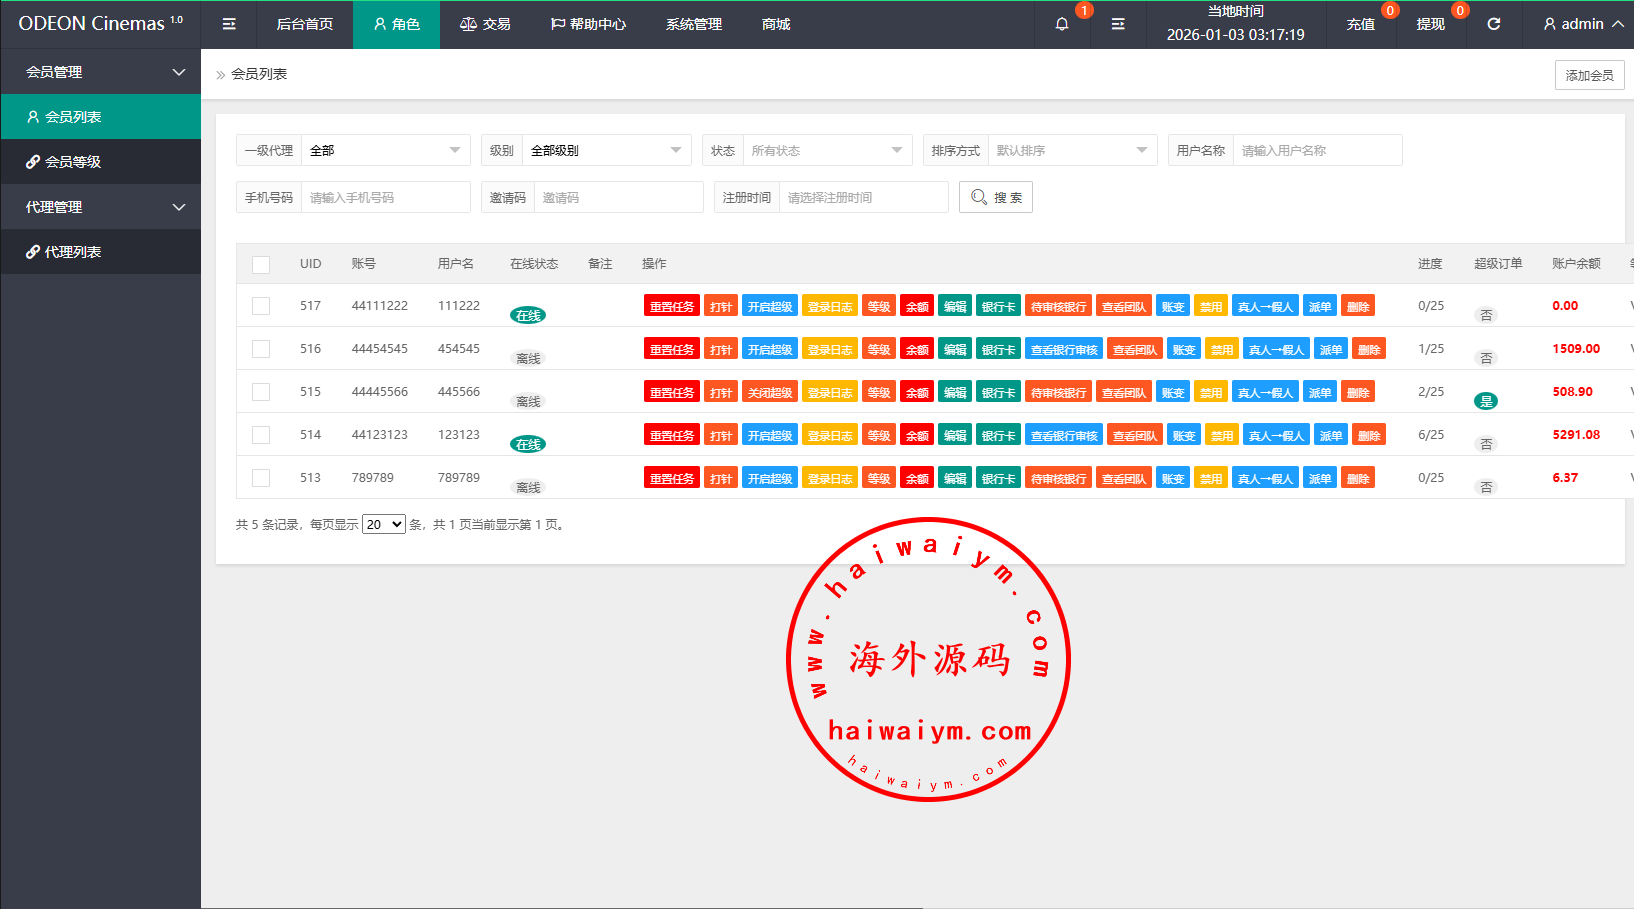Click the refresh icon in top bar
Viewport: 1634px width, 909px height.
1493,24
